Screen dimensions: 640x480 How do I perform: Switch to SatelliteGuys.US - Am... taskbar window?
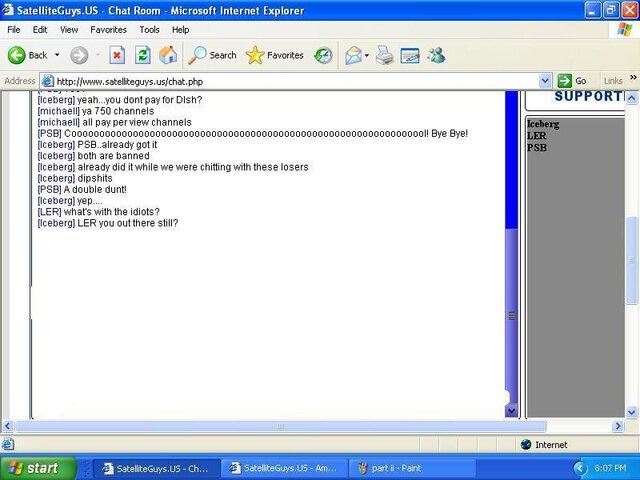(x=284, y=468)
